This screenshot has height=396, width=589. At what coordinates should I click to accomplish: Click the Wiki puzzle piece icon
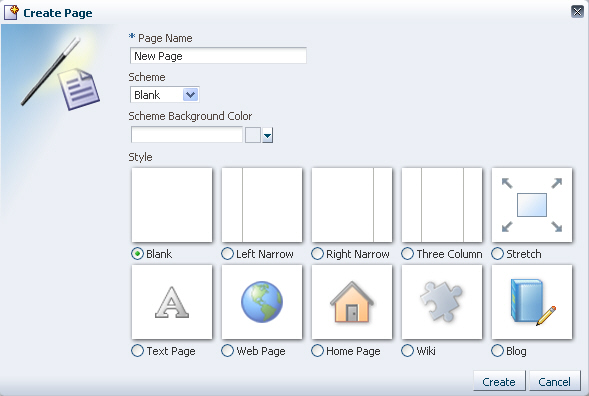[x=442, y=302]
